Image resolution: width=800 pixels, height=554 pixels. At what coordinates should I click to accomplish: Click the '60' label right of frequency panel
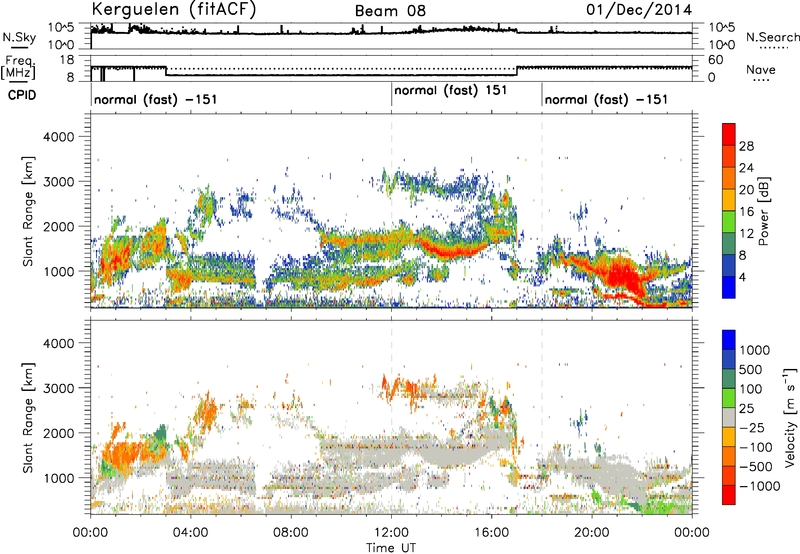pos(716,60)
